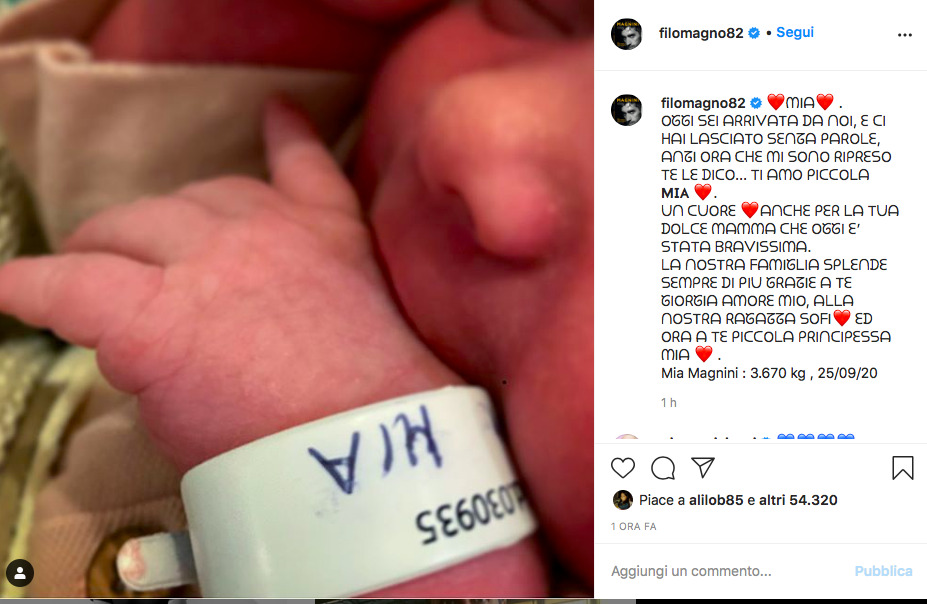
Task: Show tagged people icon on photo
Action: (x=20, y=573)
